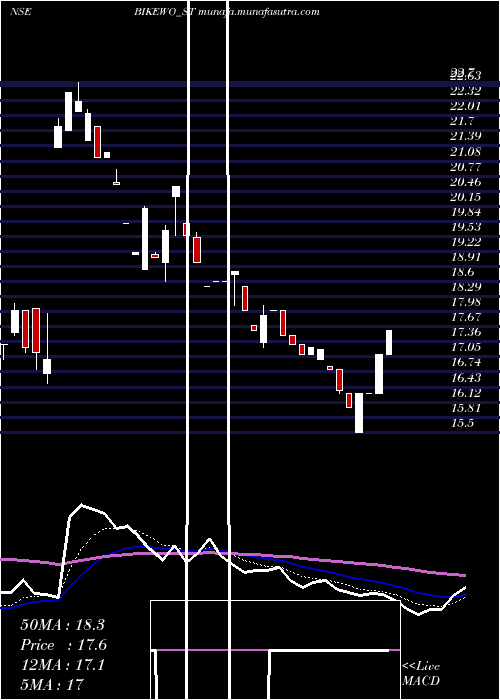
Task: Select the 16.12 price level label
Action: [x=466, y=393]
